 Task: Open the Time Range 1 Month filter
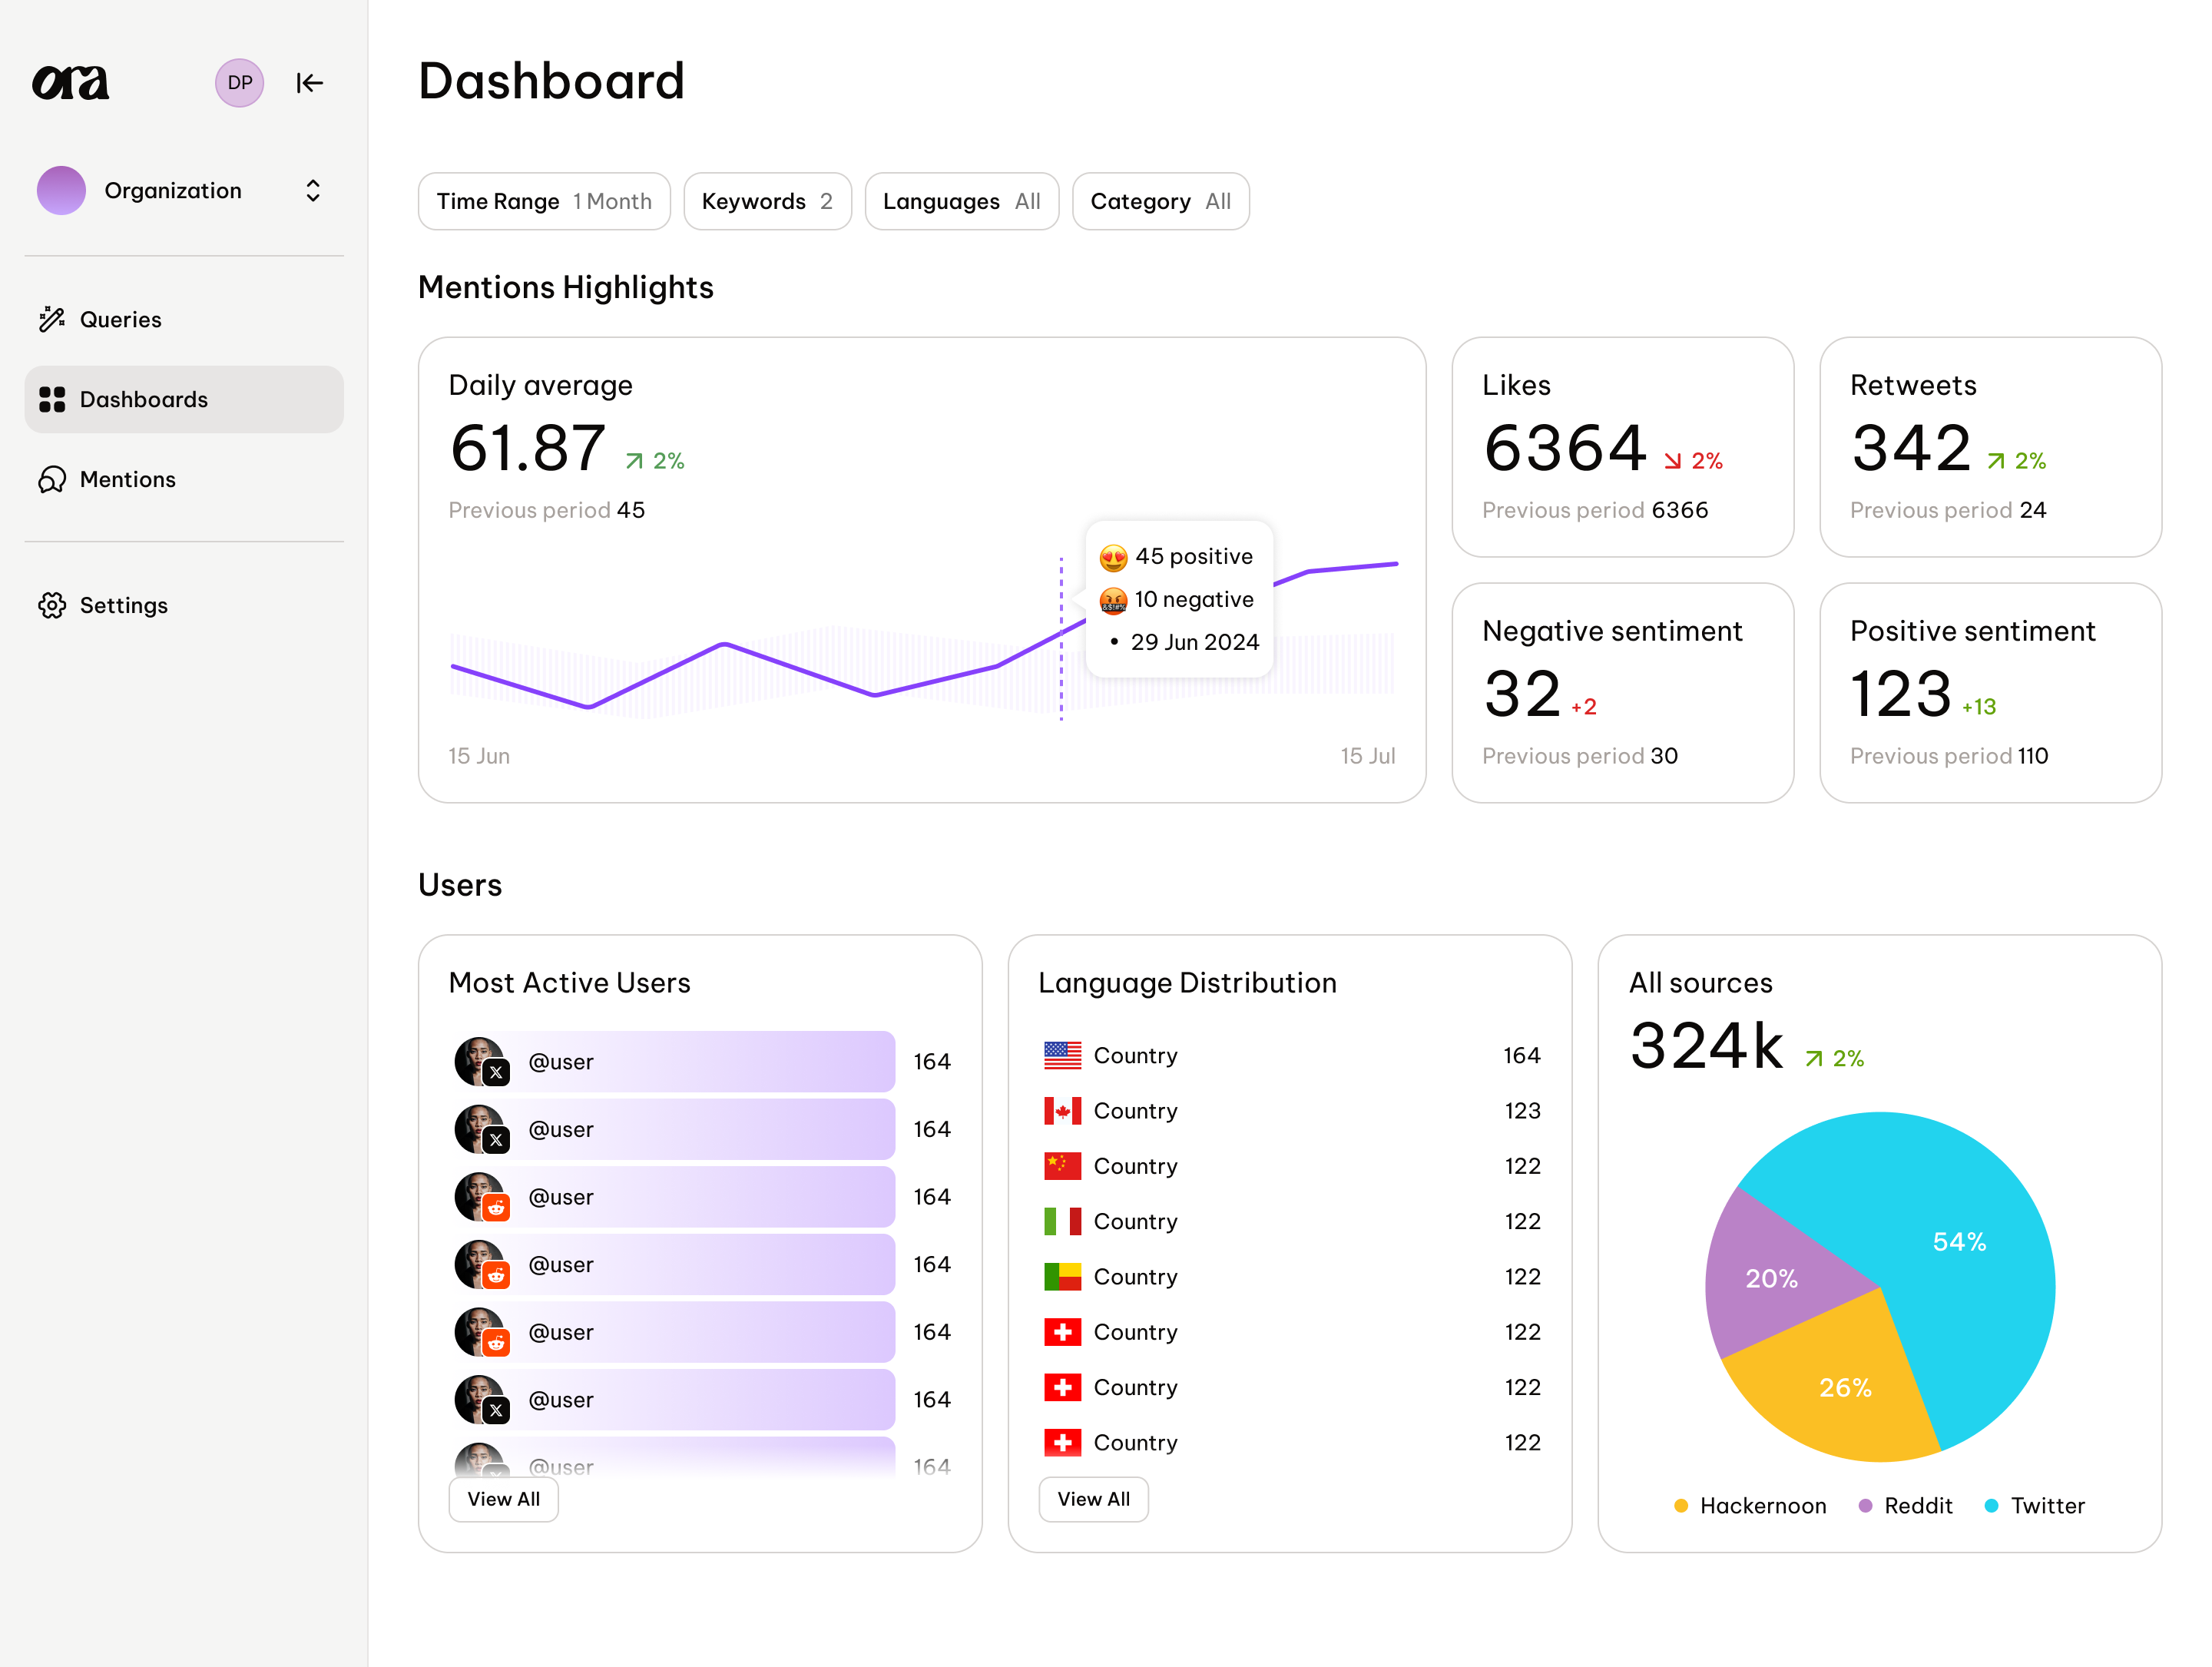click(544, 201)
